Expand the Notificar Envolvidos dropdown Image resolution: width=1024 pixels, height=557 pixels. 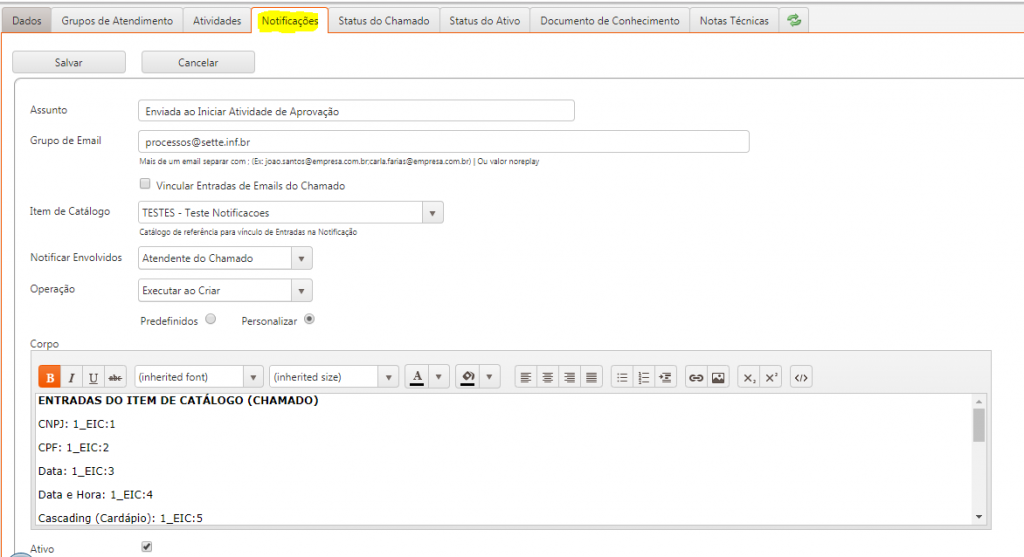point(301,258)
